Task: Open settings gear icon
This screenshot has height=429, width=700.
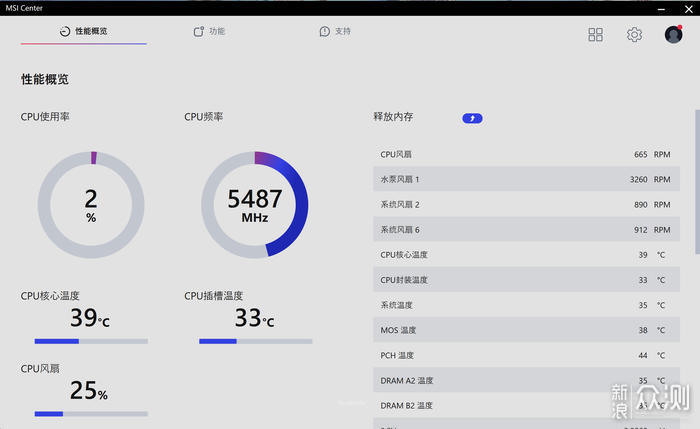Action: 634,34
